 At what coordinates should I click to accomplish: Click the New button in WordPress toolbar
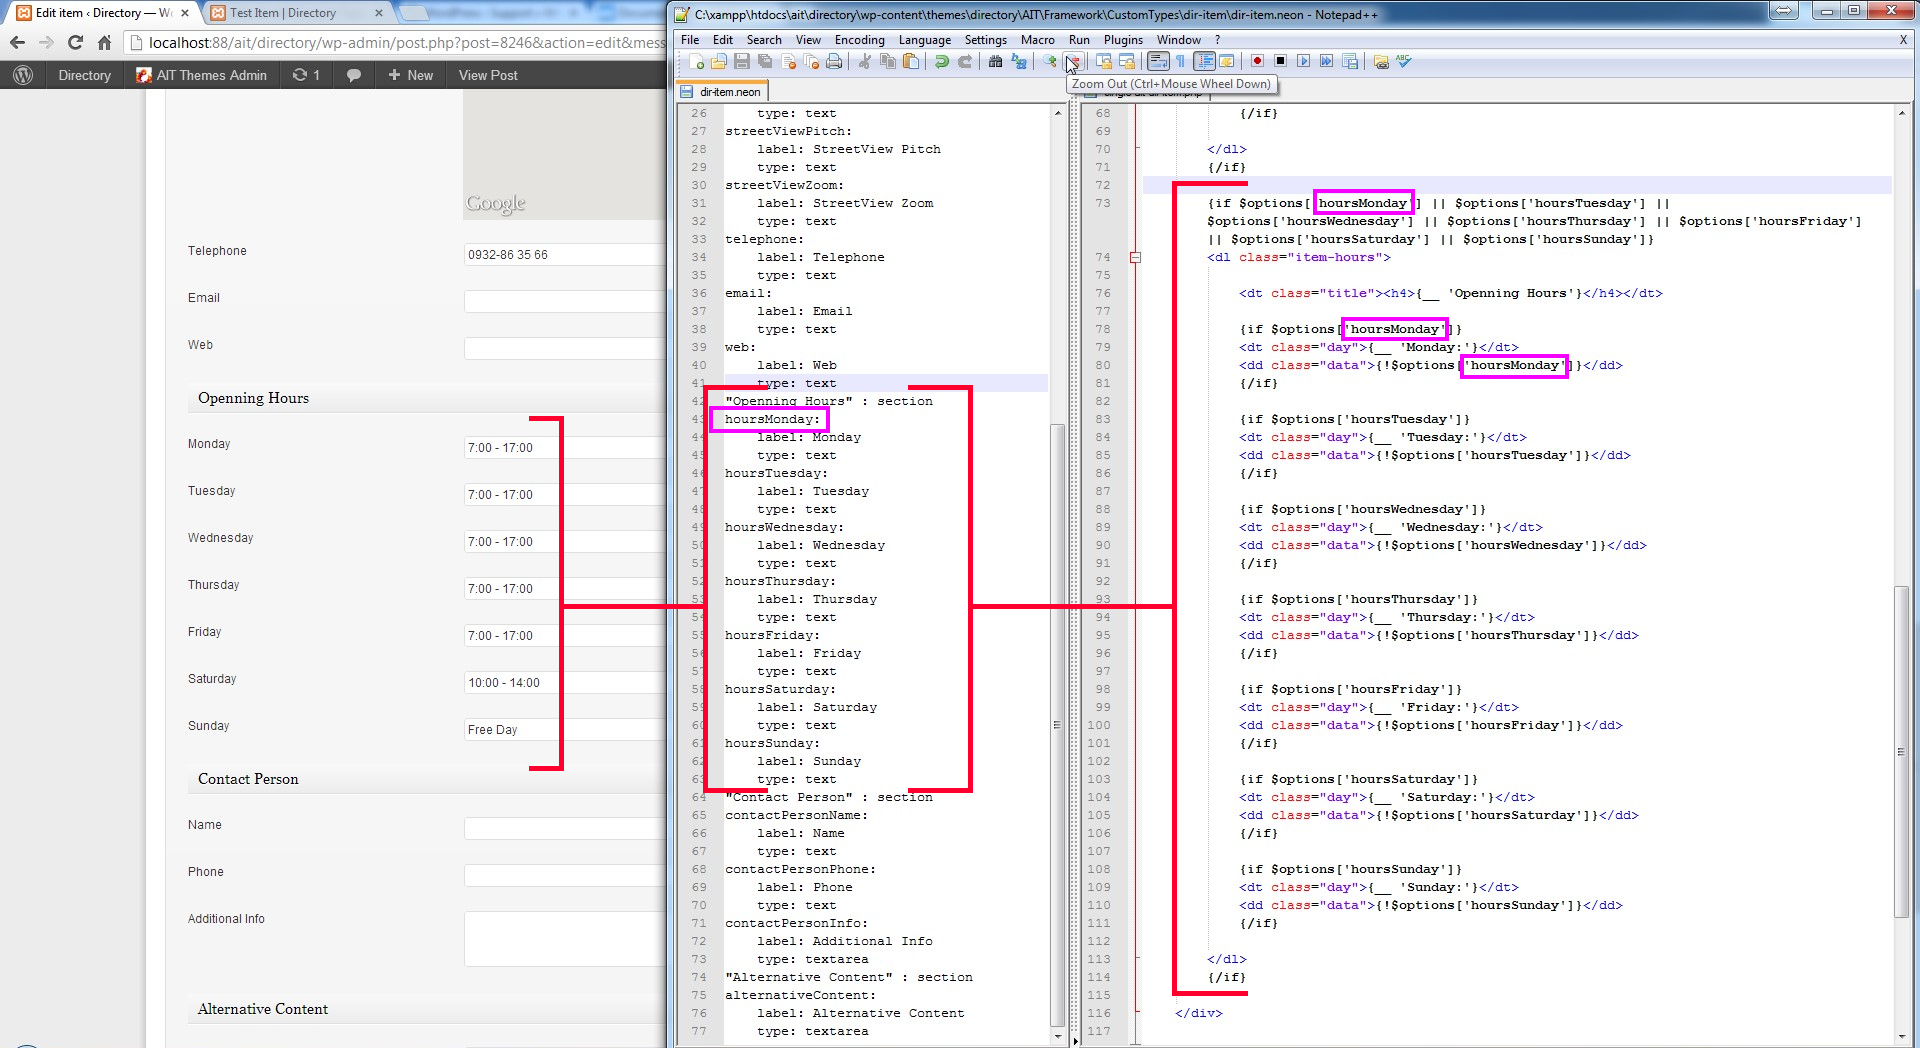click(409, 75)
